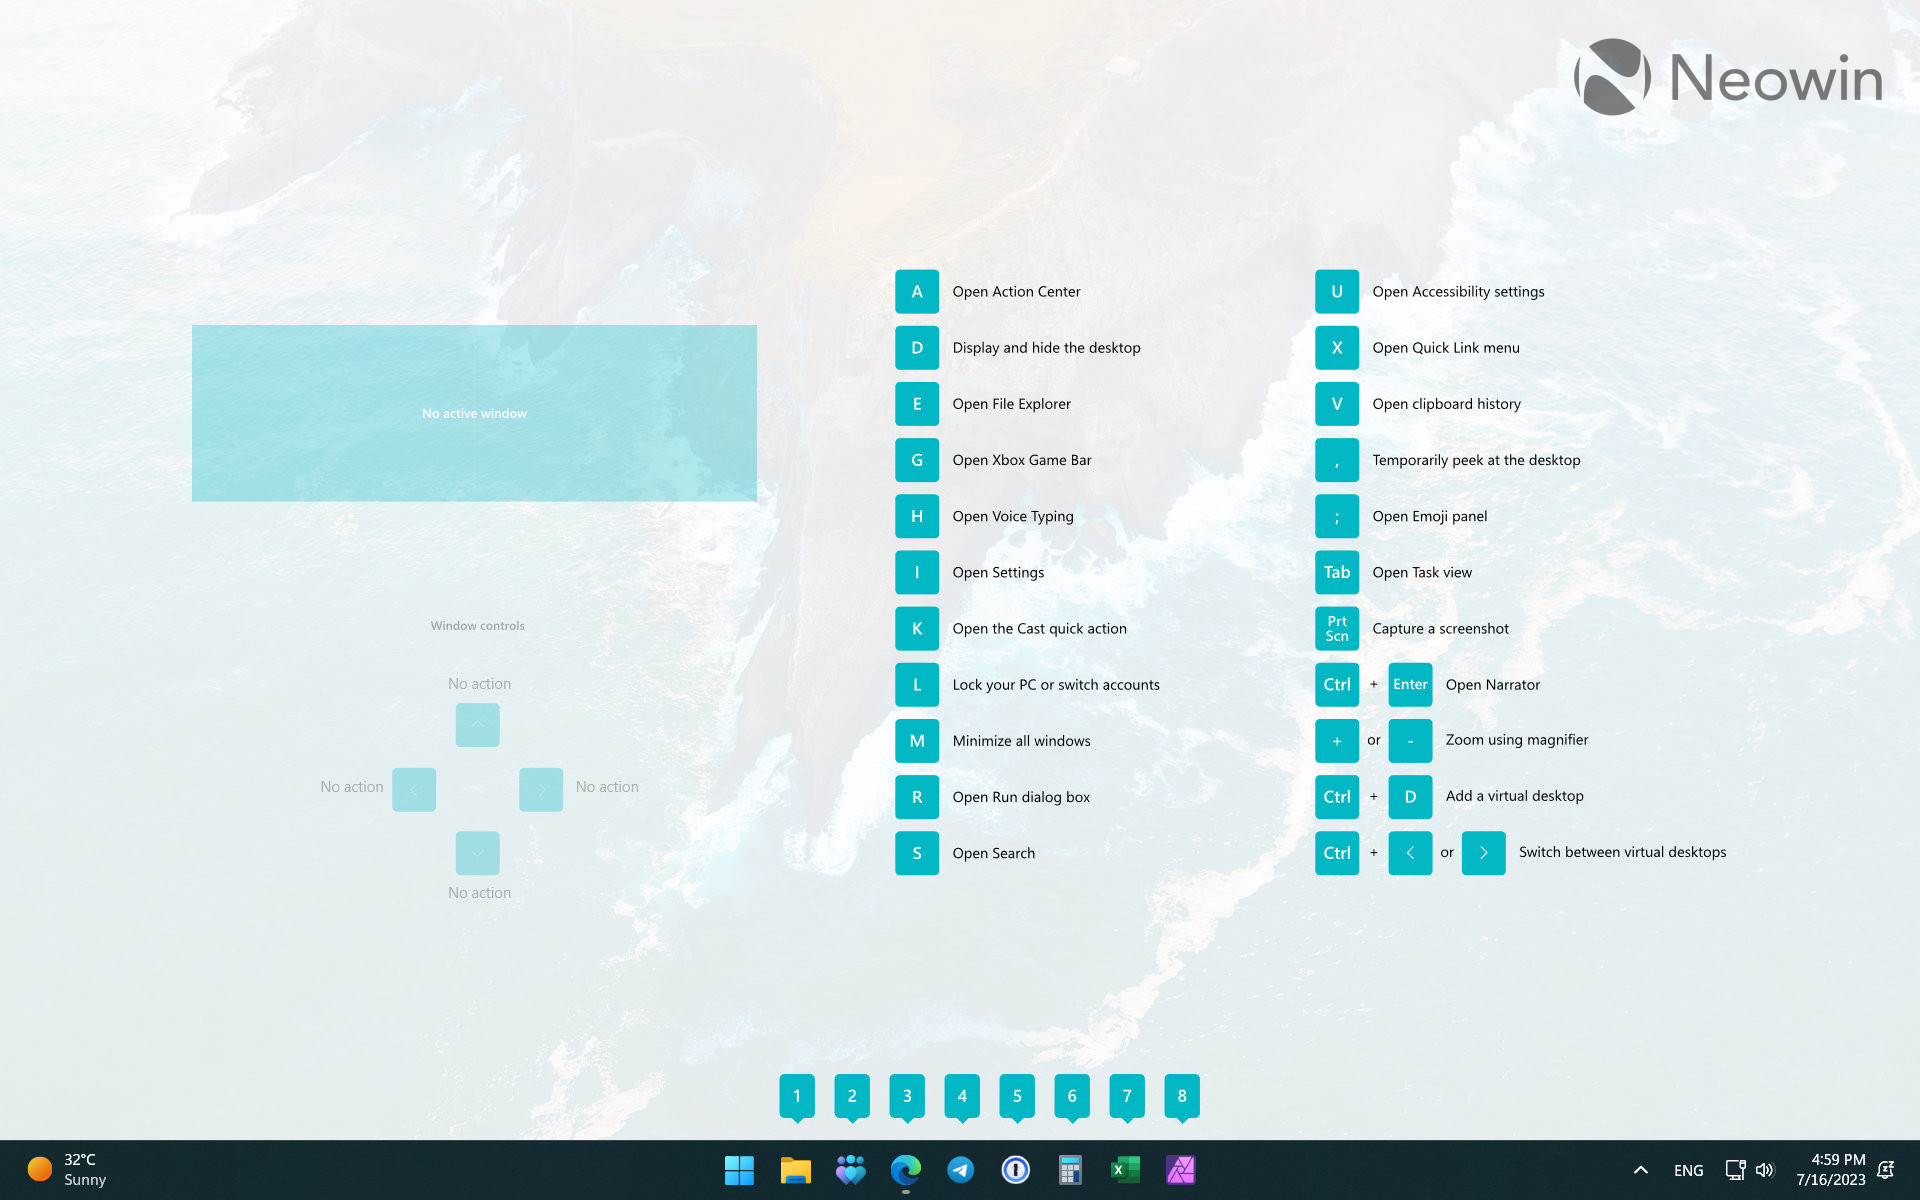The width and height of the screenshot is (1920, 1200).
Task: Expand speaker volume control
Action: [1767, 1168]
